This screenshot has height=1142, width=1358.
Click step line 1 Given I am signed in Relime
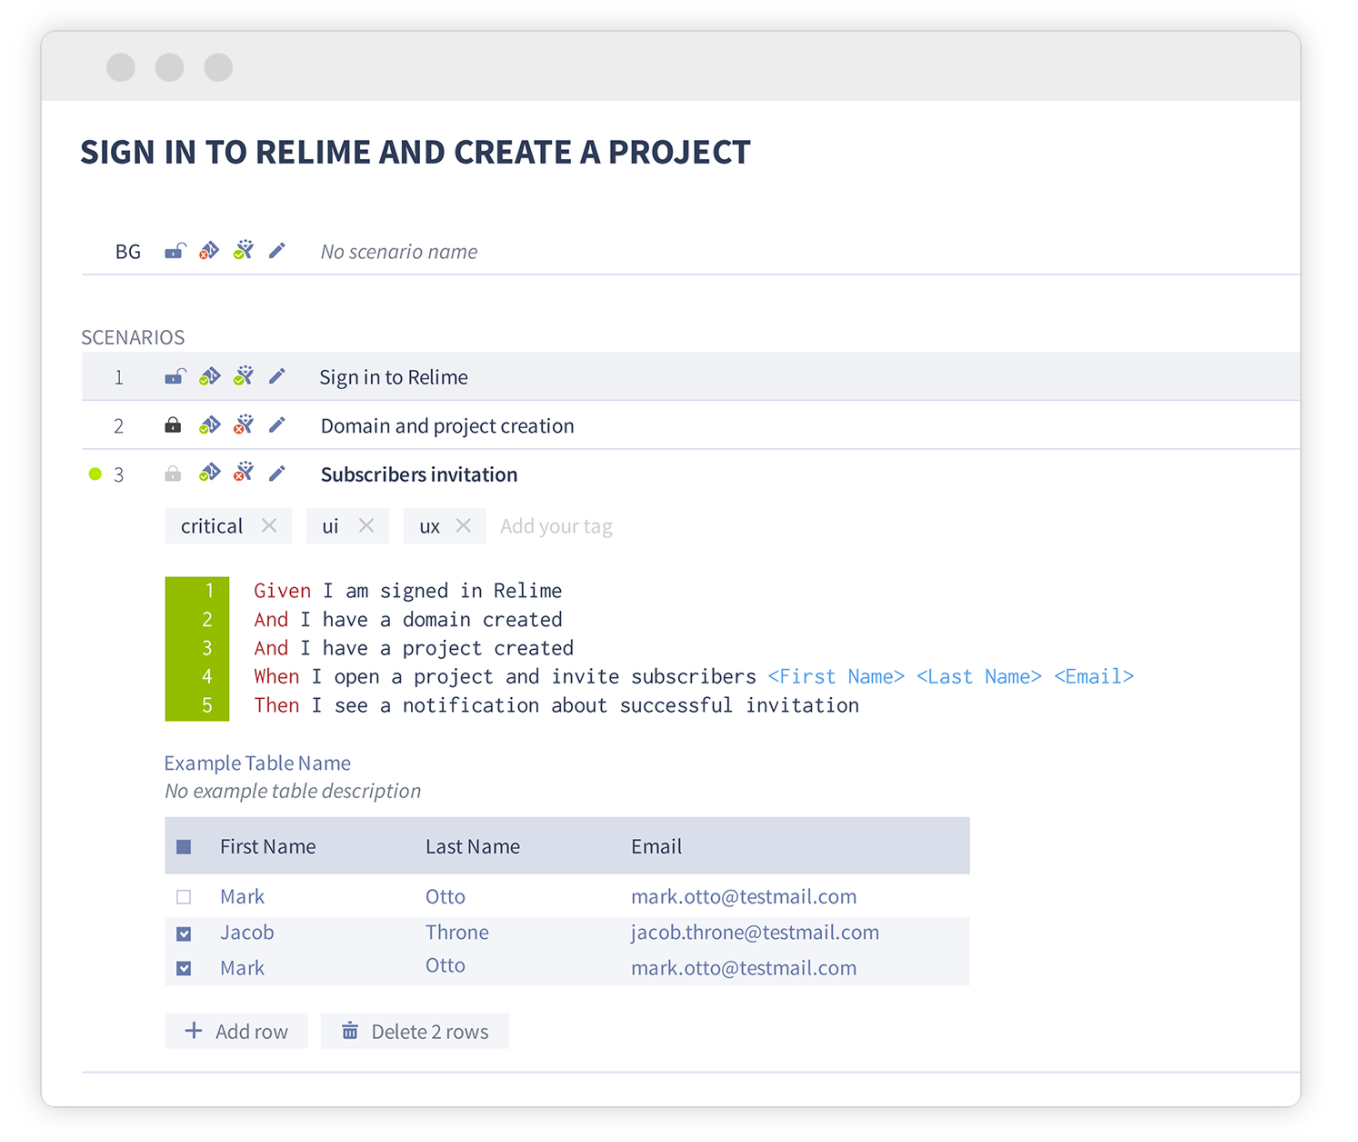pos(407,590)
